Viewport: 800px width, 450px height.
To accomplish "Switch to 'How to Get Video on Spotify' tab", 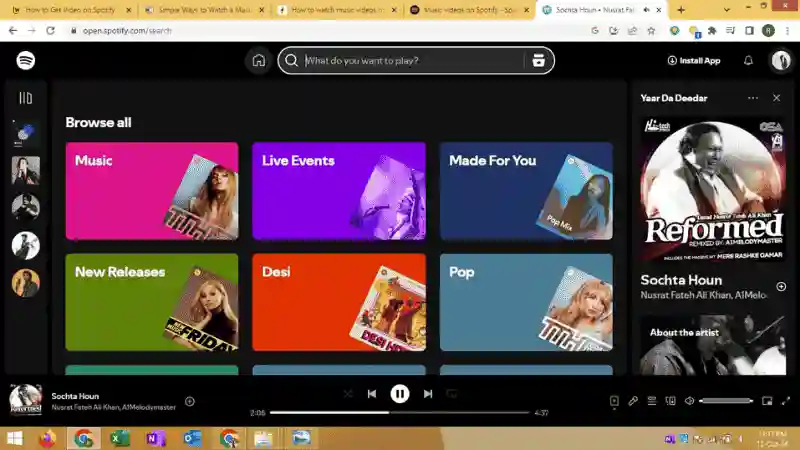I will pyautogui.click(x=70, y=10).
